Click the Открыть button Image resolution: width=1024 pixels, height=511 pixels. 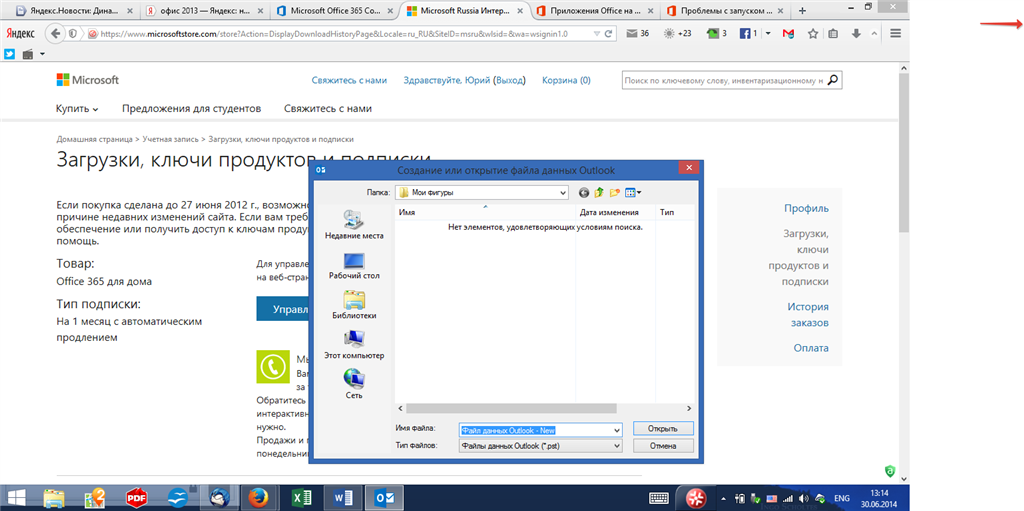point(663,429)
